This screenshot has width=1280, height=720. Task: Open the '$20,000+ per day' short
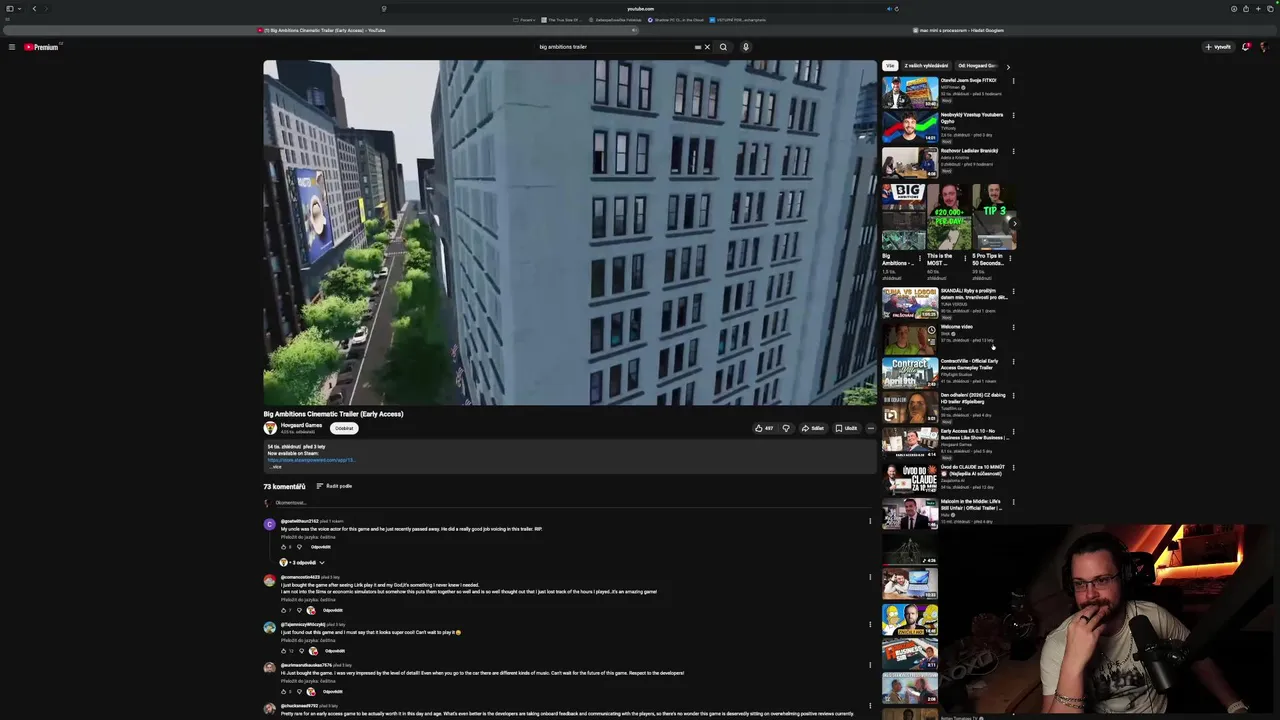coord(948,216)
